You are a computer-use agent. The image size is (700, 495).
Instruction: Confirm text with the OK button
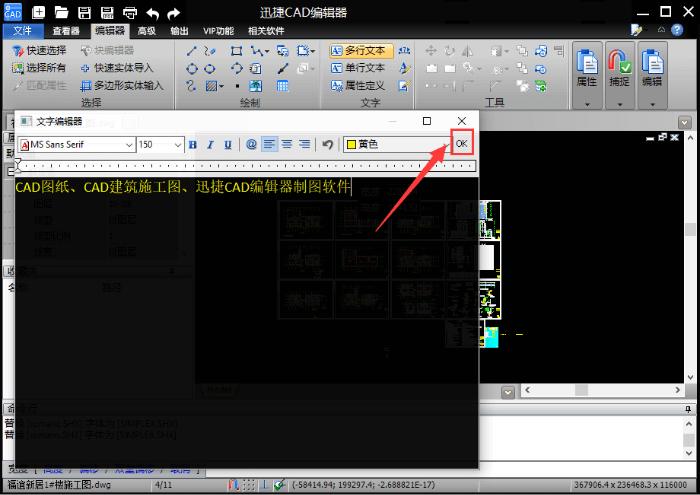tap(461, 143)
